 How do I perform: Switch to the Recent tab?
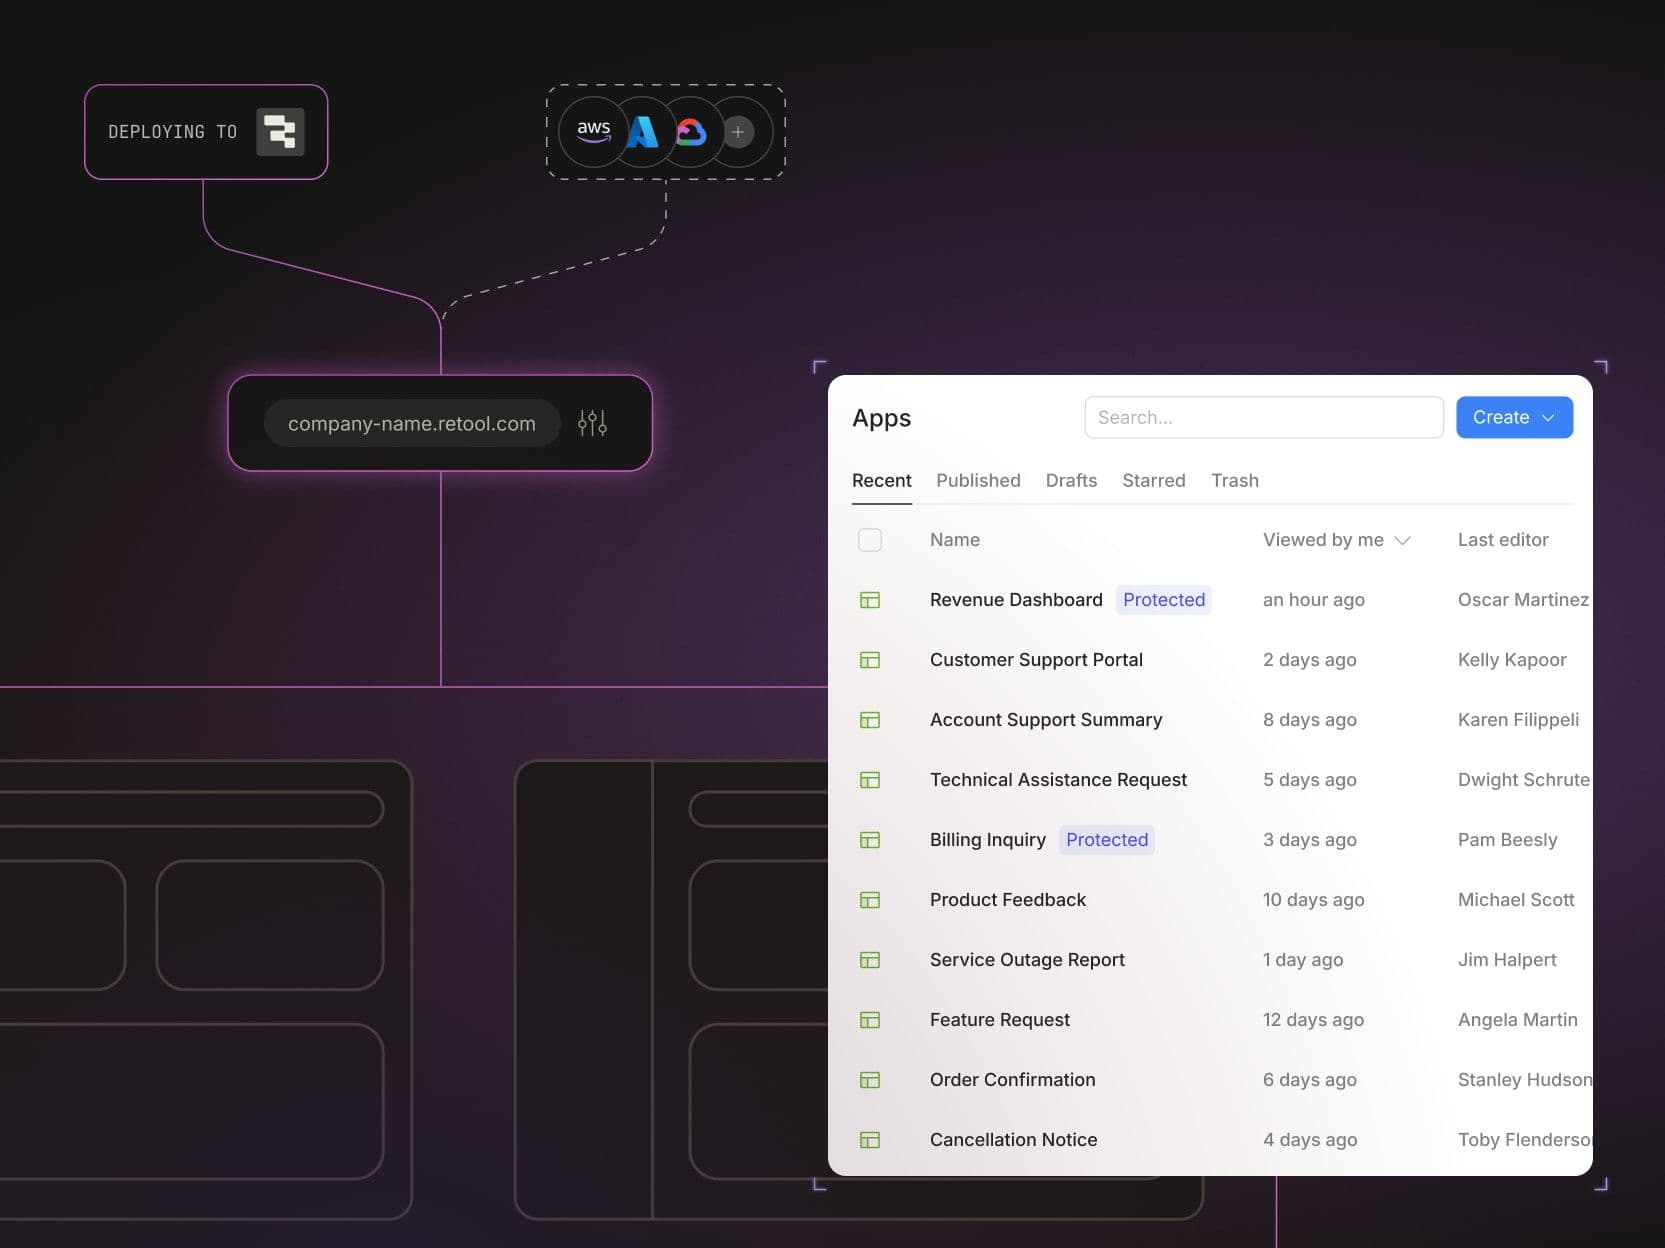[881, 481]
